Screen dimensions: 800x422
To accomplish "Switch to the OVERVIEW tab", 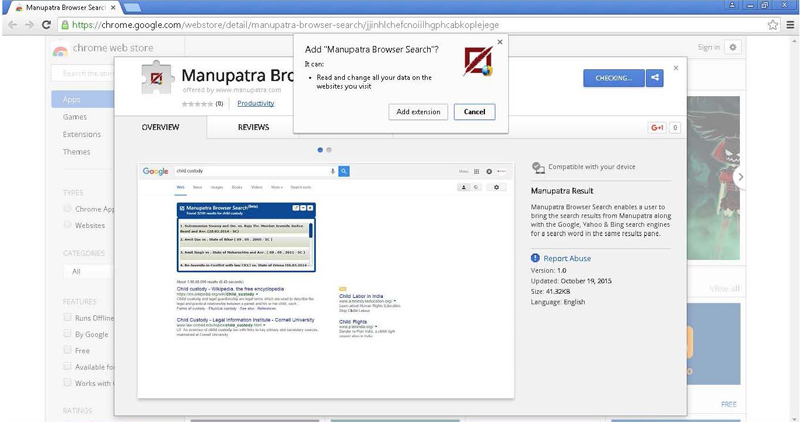I will click(161, 127).
